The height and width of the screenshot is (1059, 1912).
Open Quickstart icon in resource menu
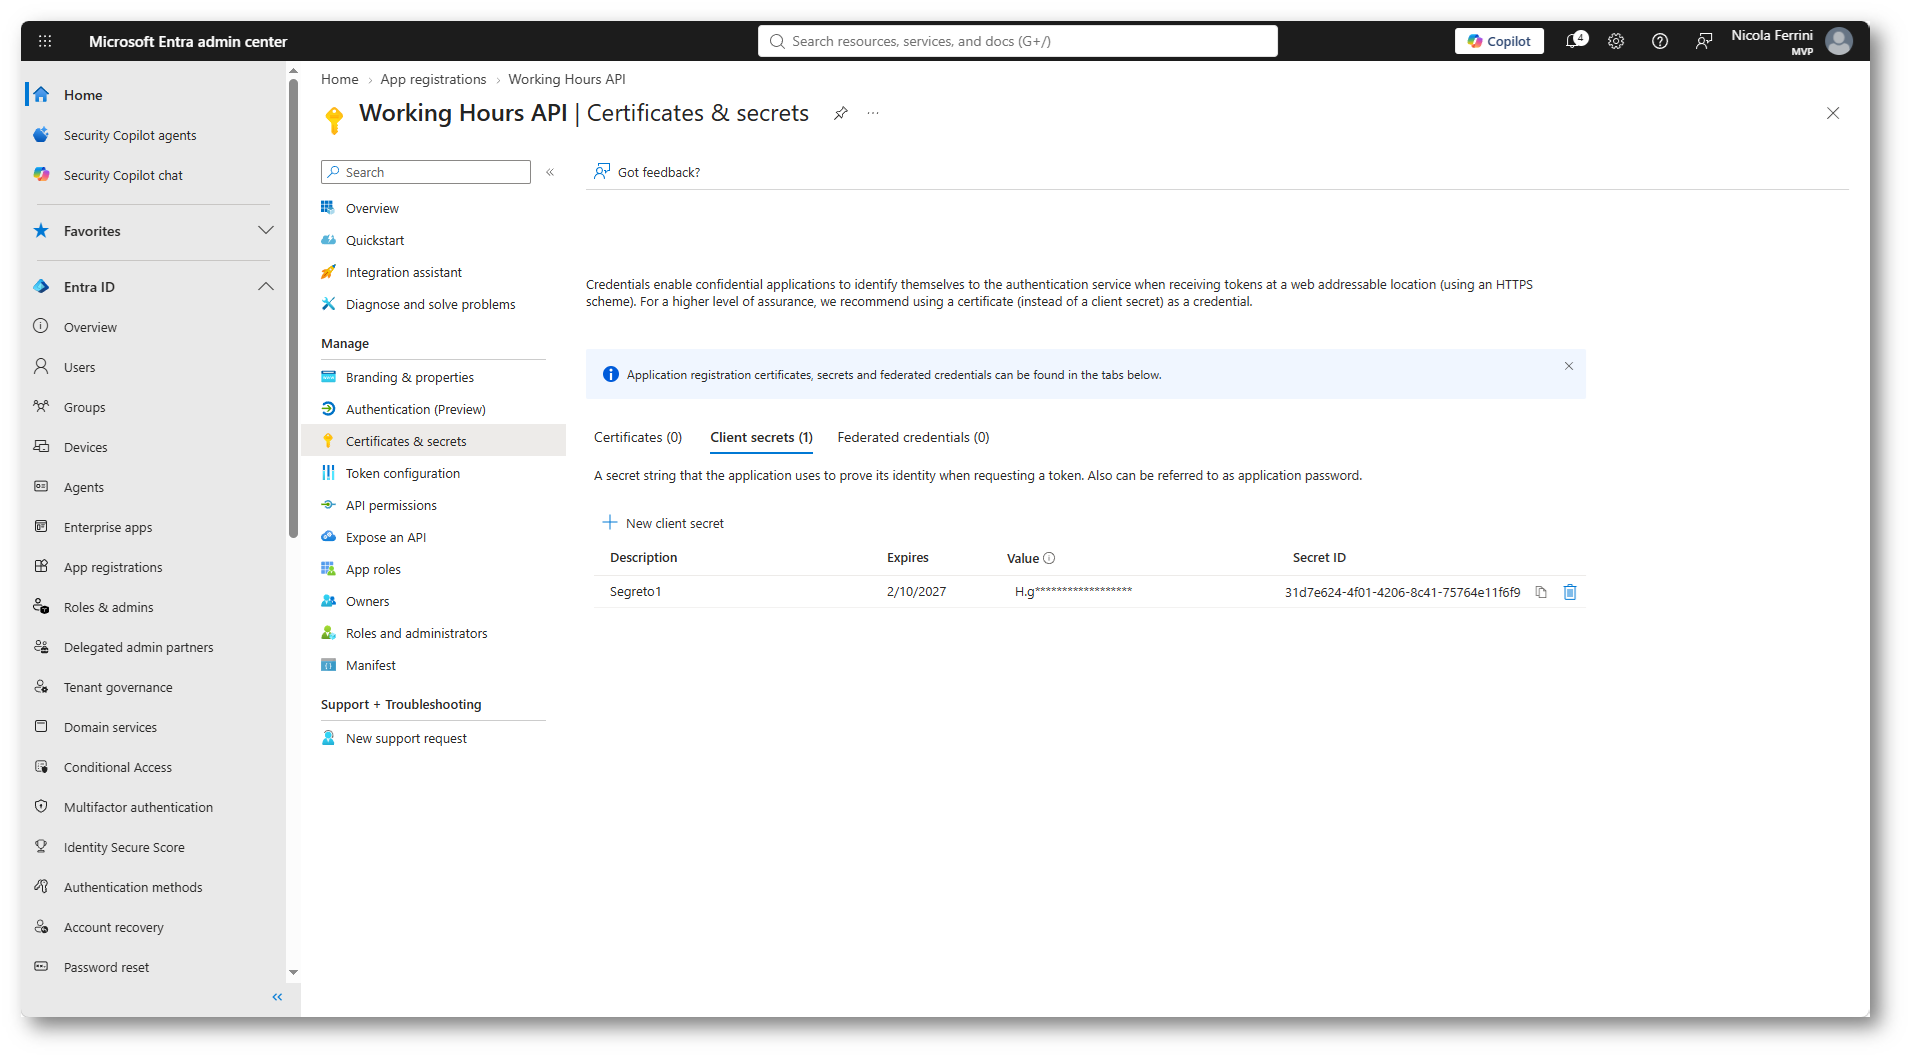tap(328, 240)
